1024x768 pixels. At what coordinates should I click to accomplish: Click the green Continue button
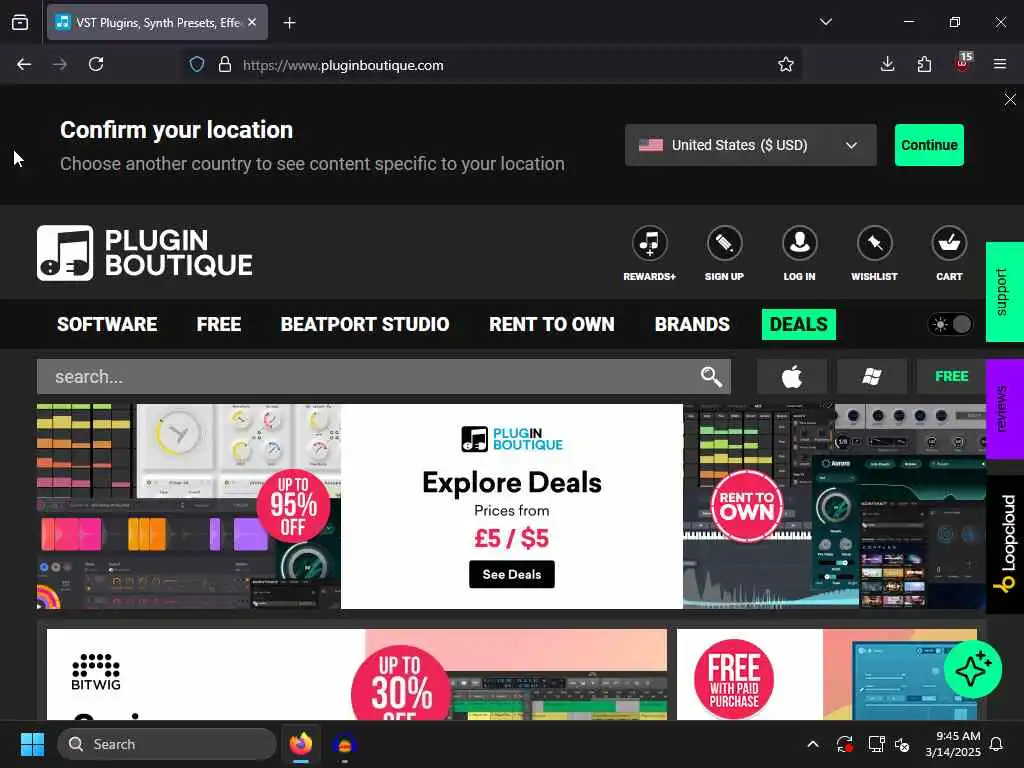click(929, 145)
